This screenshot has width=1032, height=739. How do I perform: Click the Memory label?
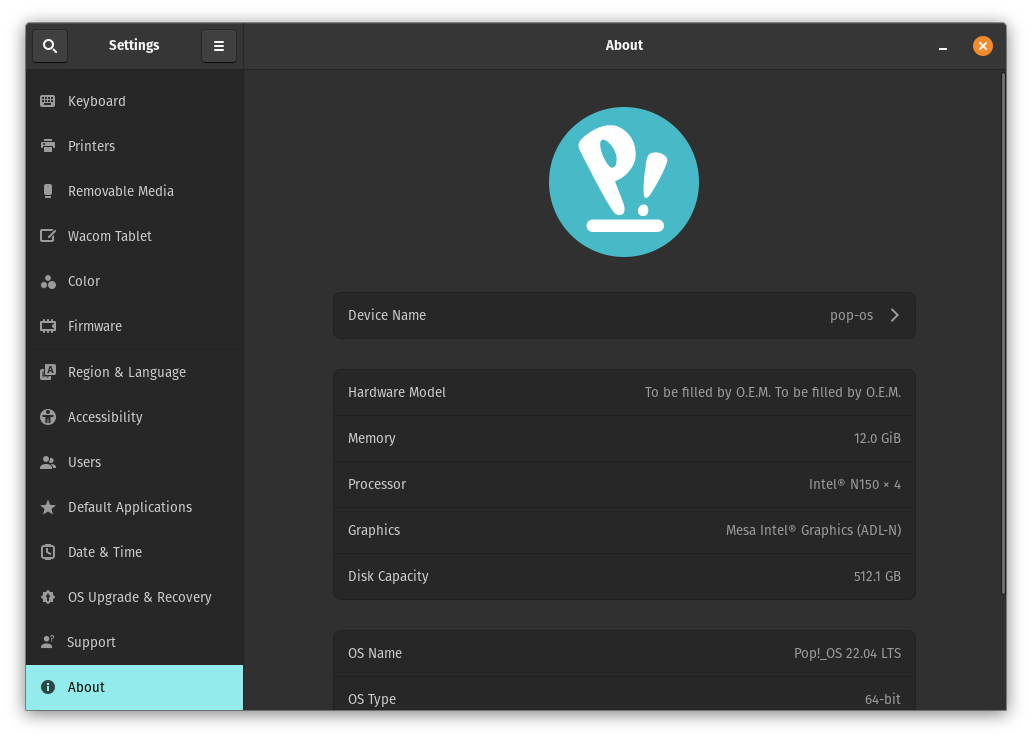tap(372, 438)
